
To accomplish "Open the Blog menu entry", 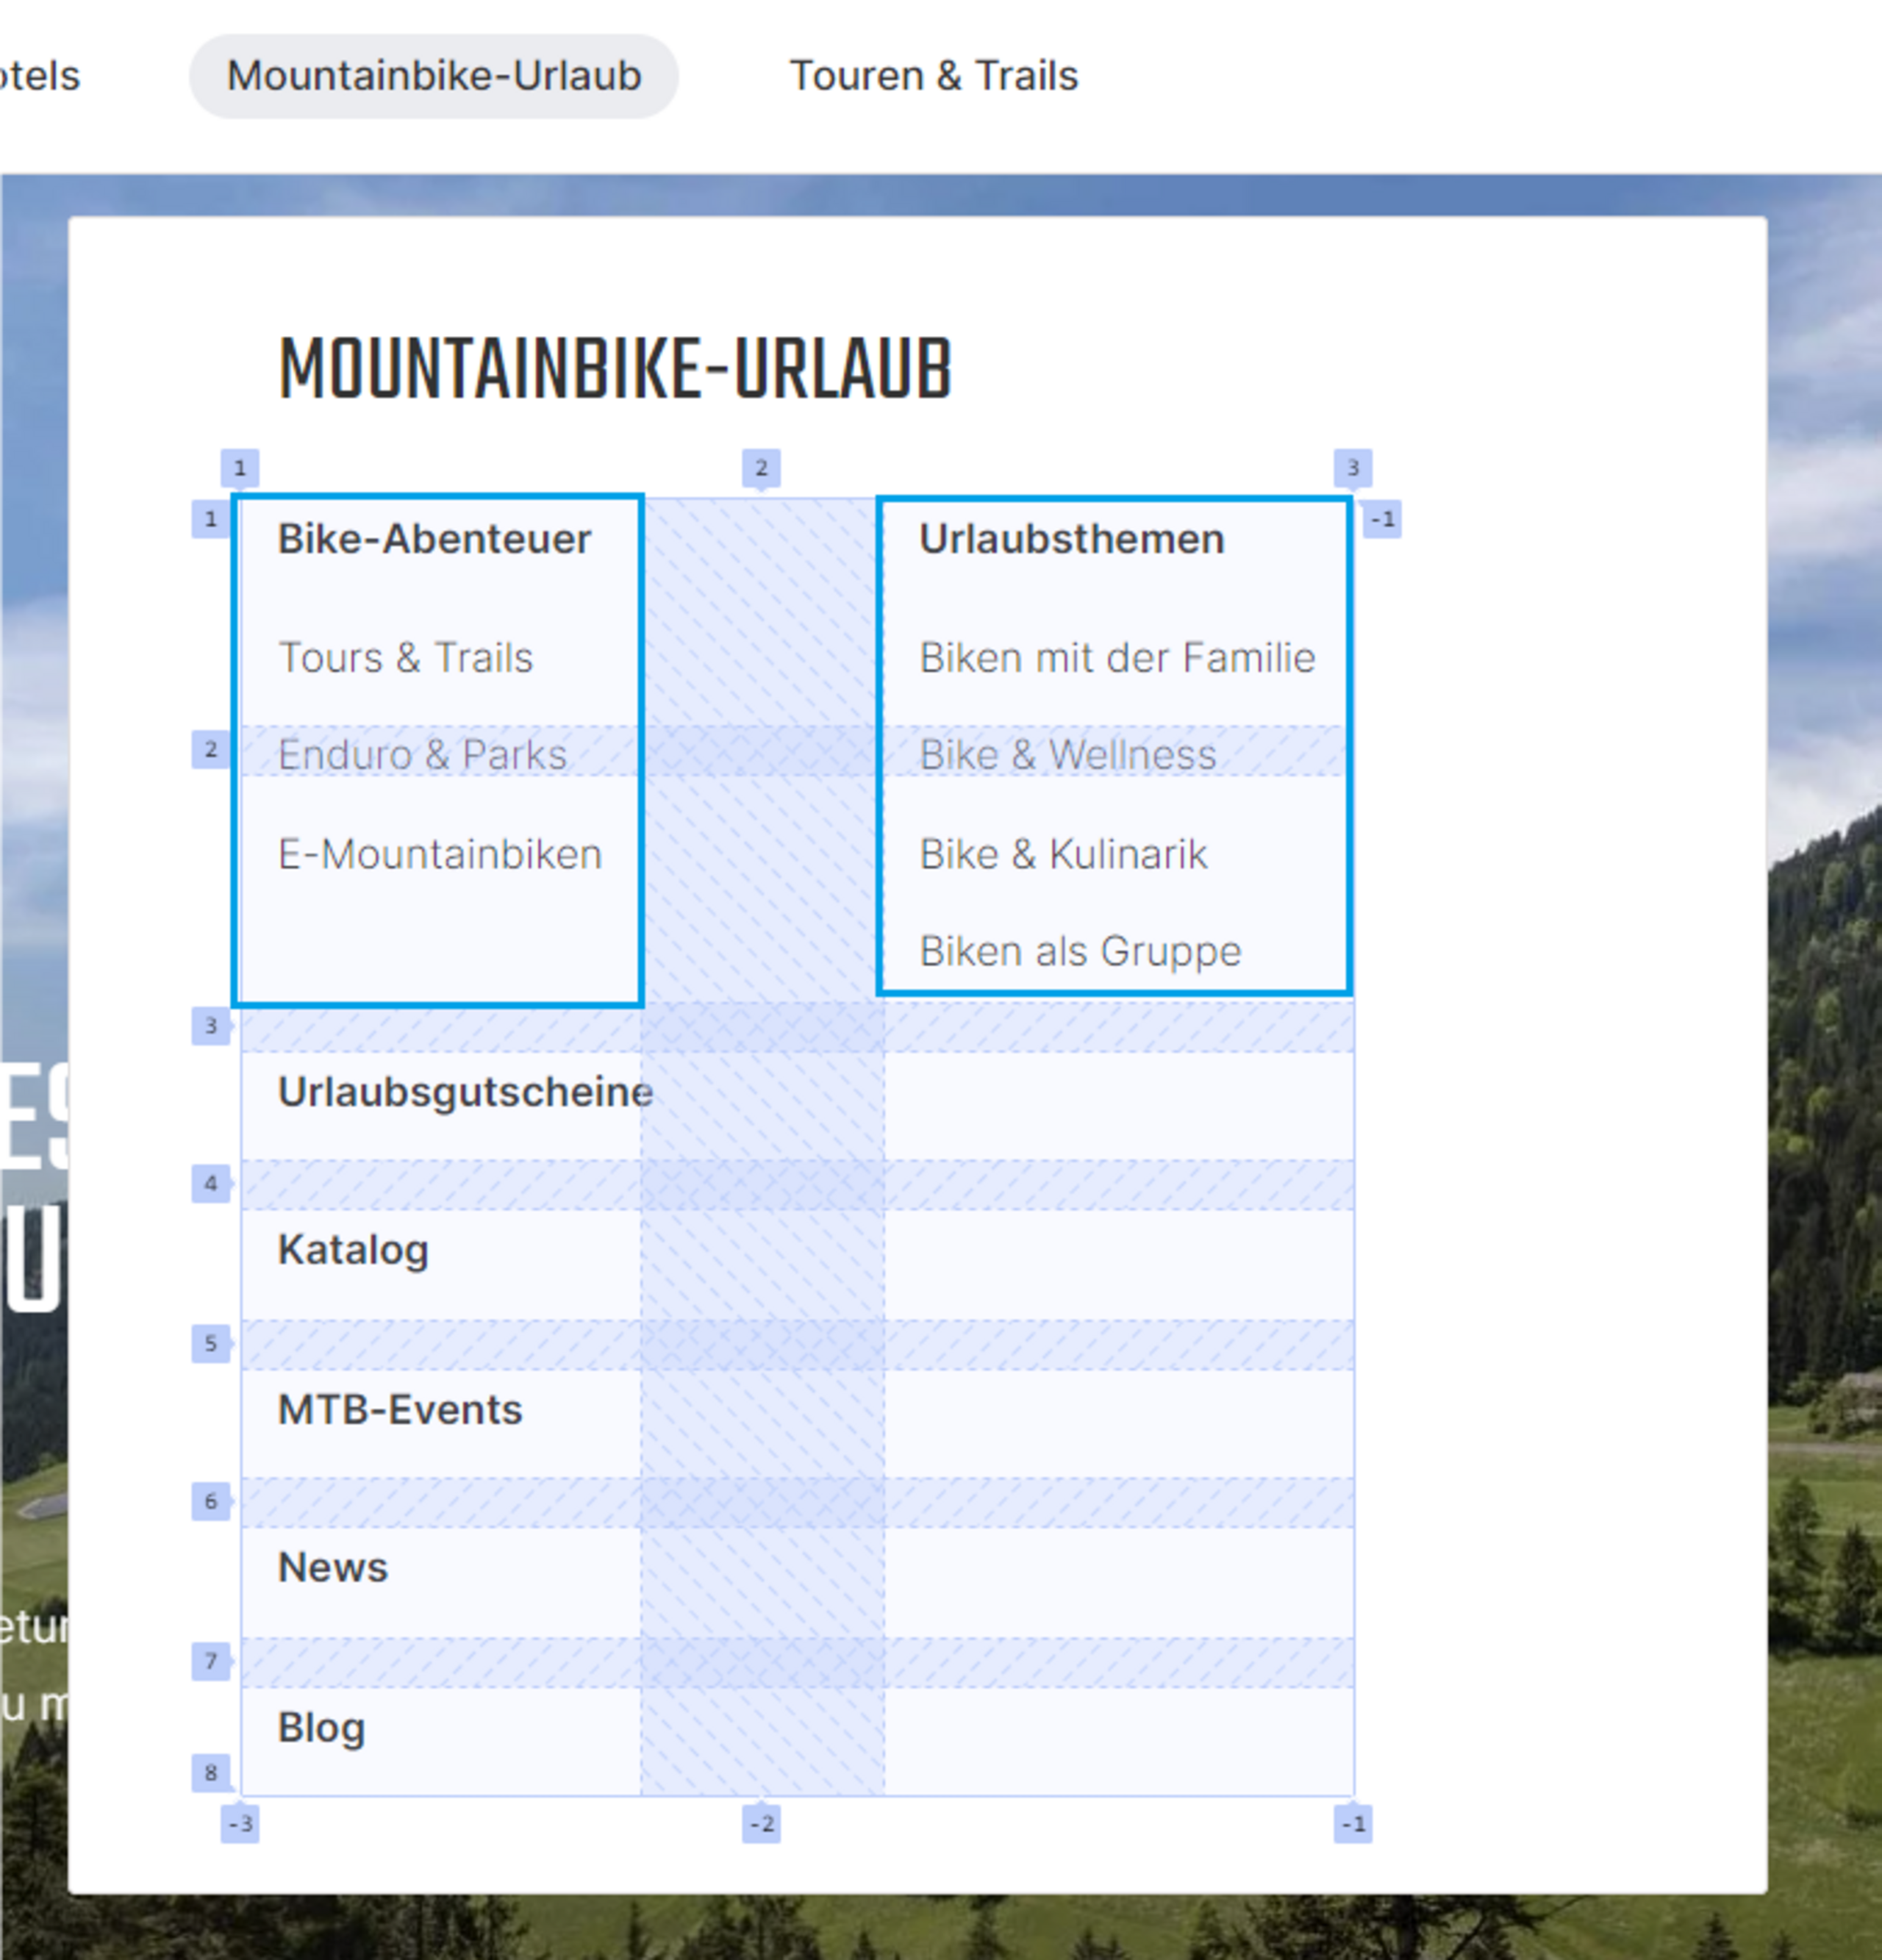I will [321, 1727].
